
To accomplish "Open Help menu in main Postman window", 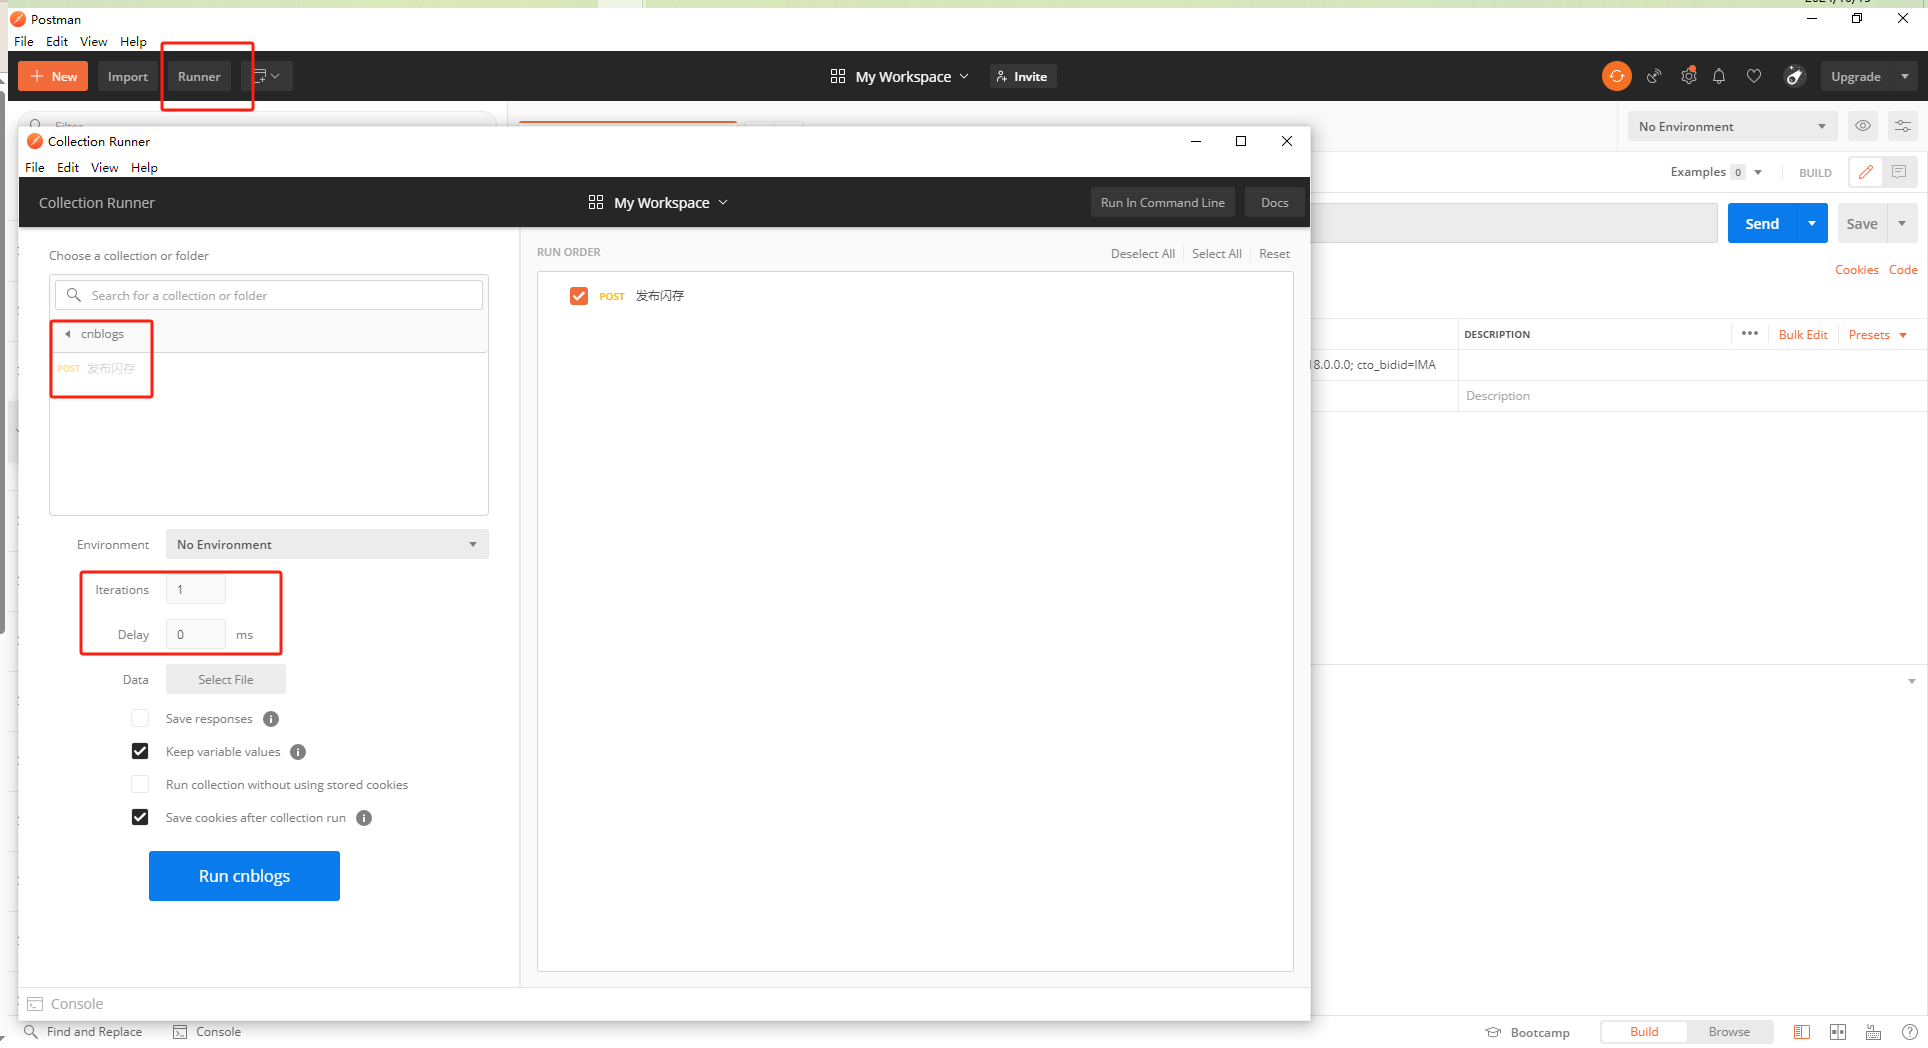I will 133,42.
